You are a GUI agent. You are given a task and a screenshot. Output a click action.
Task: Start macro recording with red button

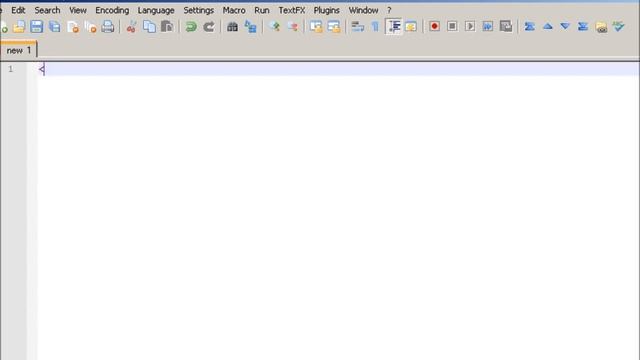coord(434,27)
